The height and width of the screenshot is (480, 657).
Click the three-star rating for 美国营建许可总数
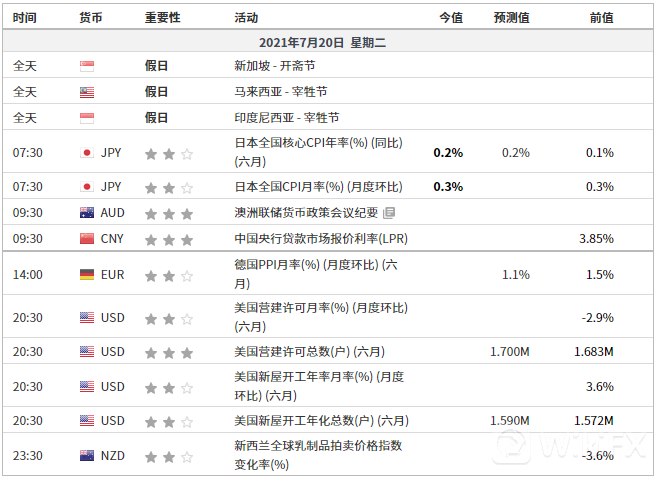tap(168, 352)
